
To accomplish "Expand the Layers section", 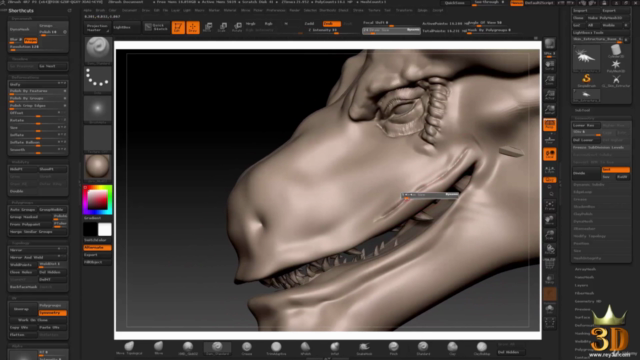I will pyautogui.click(x=582, y=285).
